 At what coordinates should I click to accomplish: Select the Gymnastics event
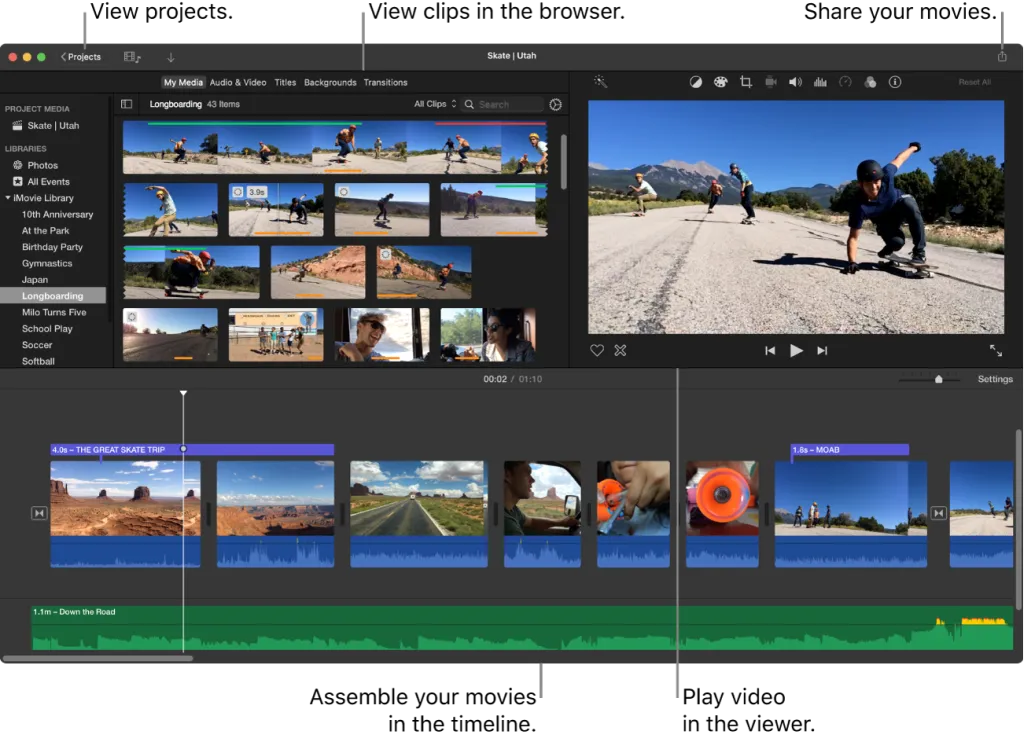click(x=47, y=263)
